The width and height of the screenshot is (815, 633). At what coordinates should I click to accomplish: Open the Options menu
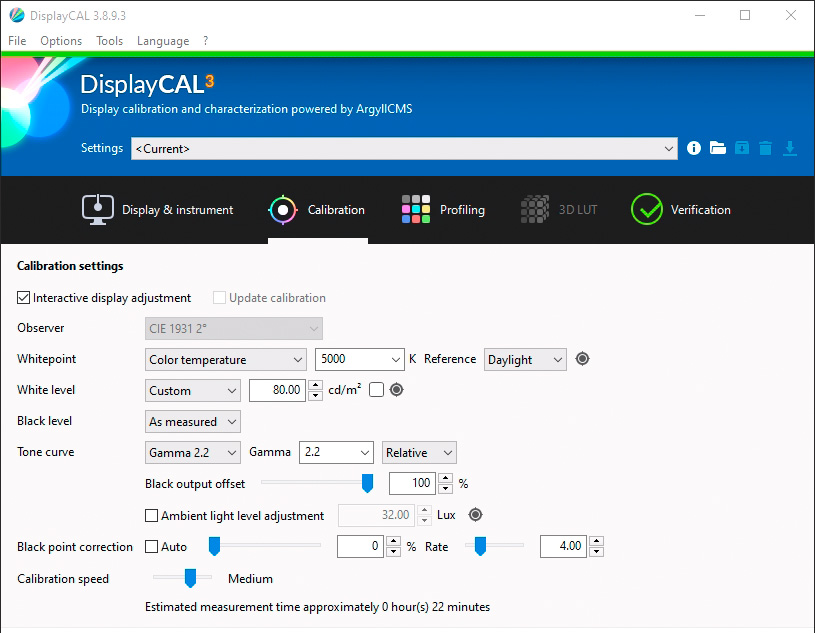[x=61, y=41]
